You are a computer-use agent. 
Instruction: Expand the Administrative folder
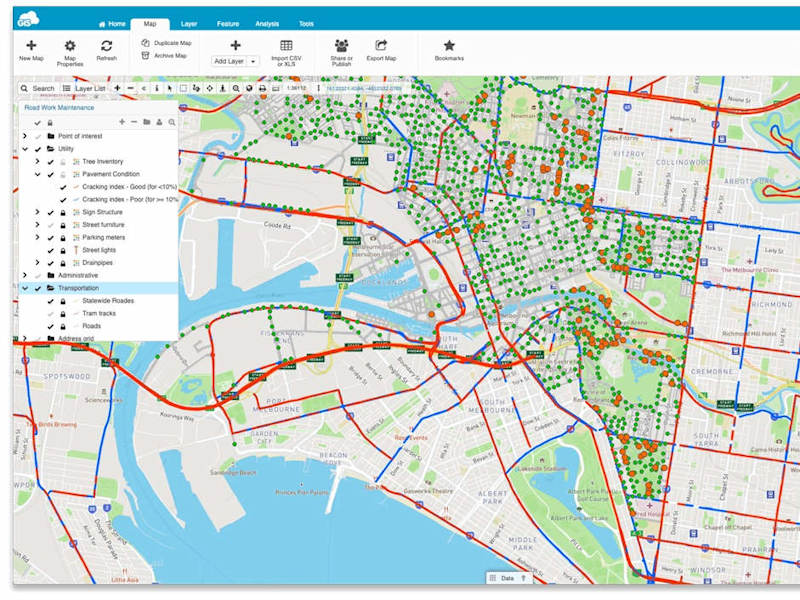[24, 276]
